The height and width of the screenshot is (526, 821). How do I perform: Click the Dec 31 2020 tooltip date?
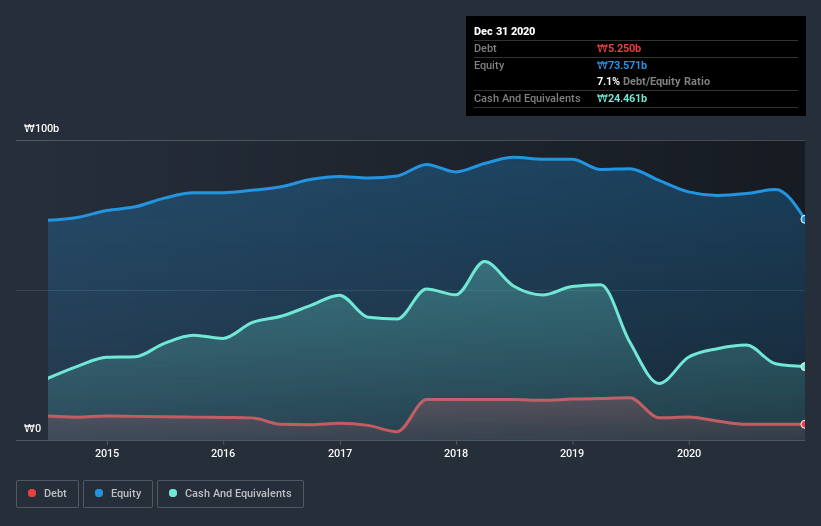click(504, 31)
